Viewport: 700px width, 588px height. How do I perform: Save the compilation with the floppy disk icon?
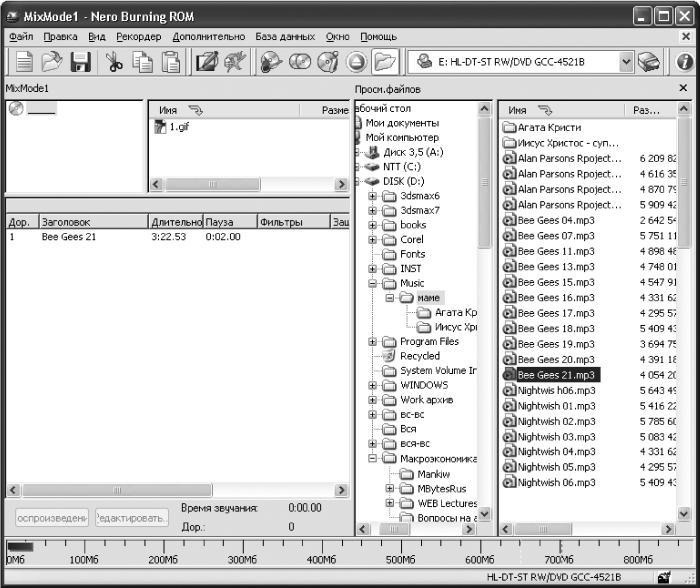click(x=81, y=62)
